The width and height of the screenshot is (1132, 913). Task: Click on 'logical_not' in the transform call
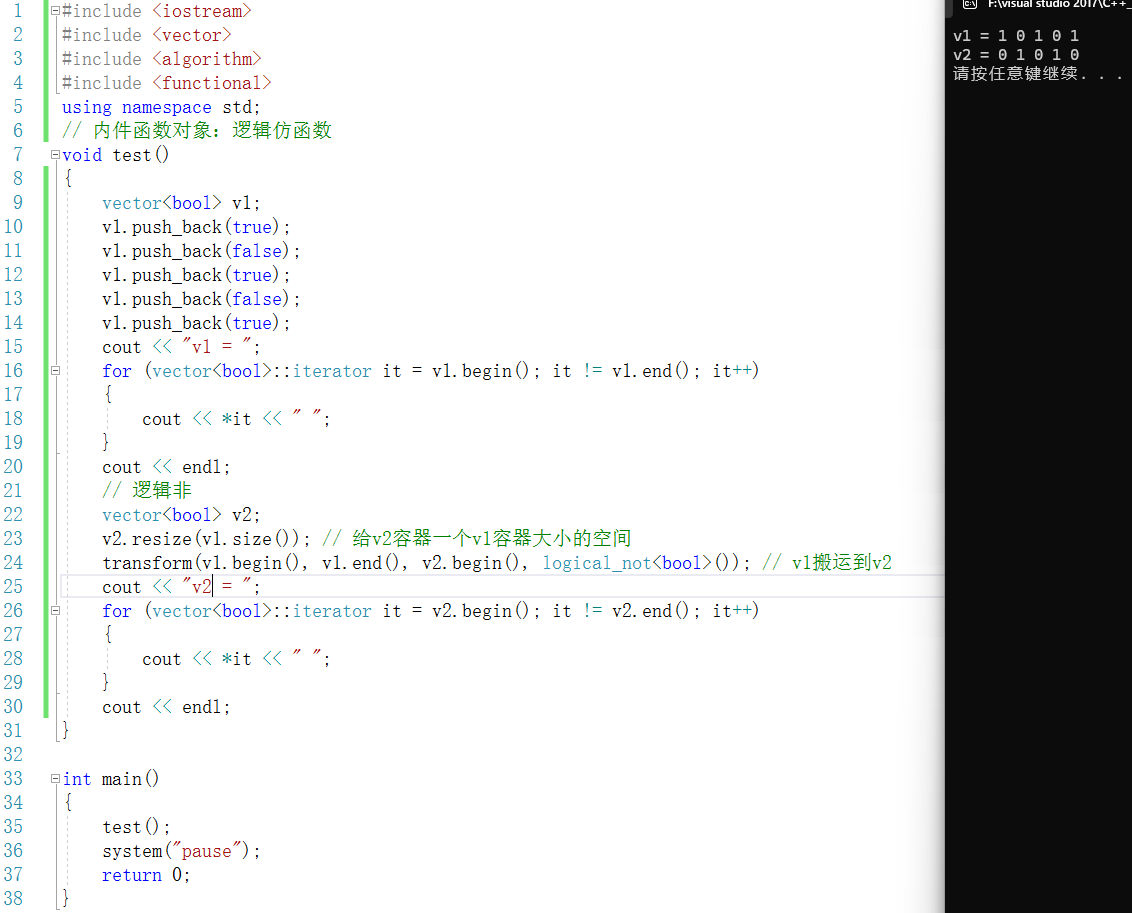click(596, 563)
